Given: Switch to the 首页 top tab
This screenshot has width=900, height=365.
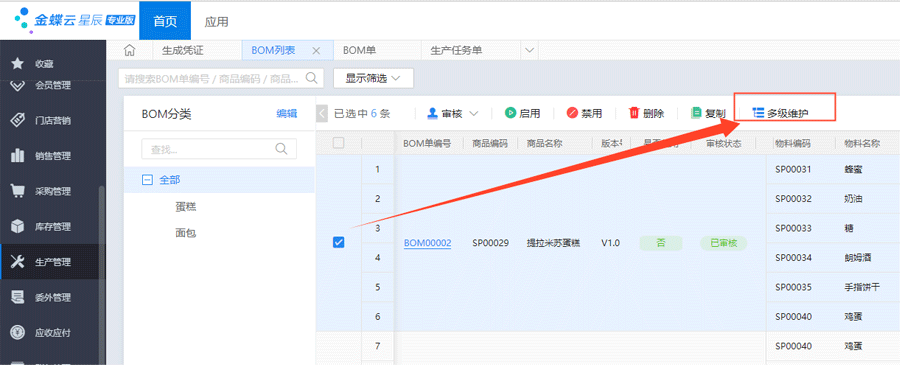Looking at the screenshot, I should (x=165, y=21).
